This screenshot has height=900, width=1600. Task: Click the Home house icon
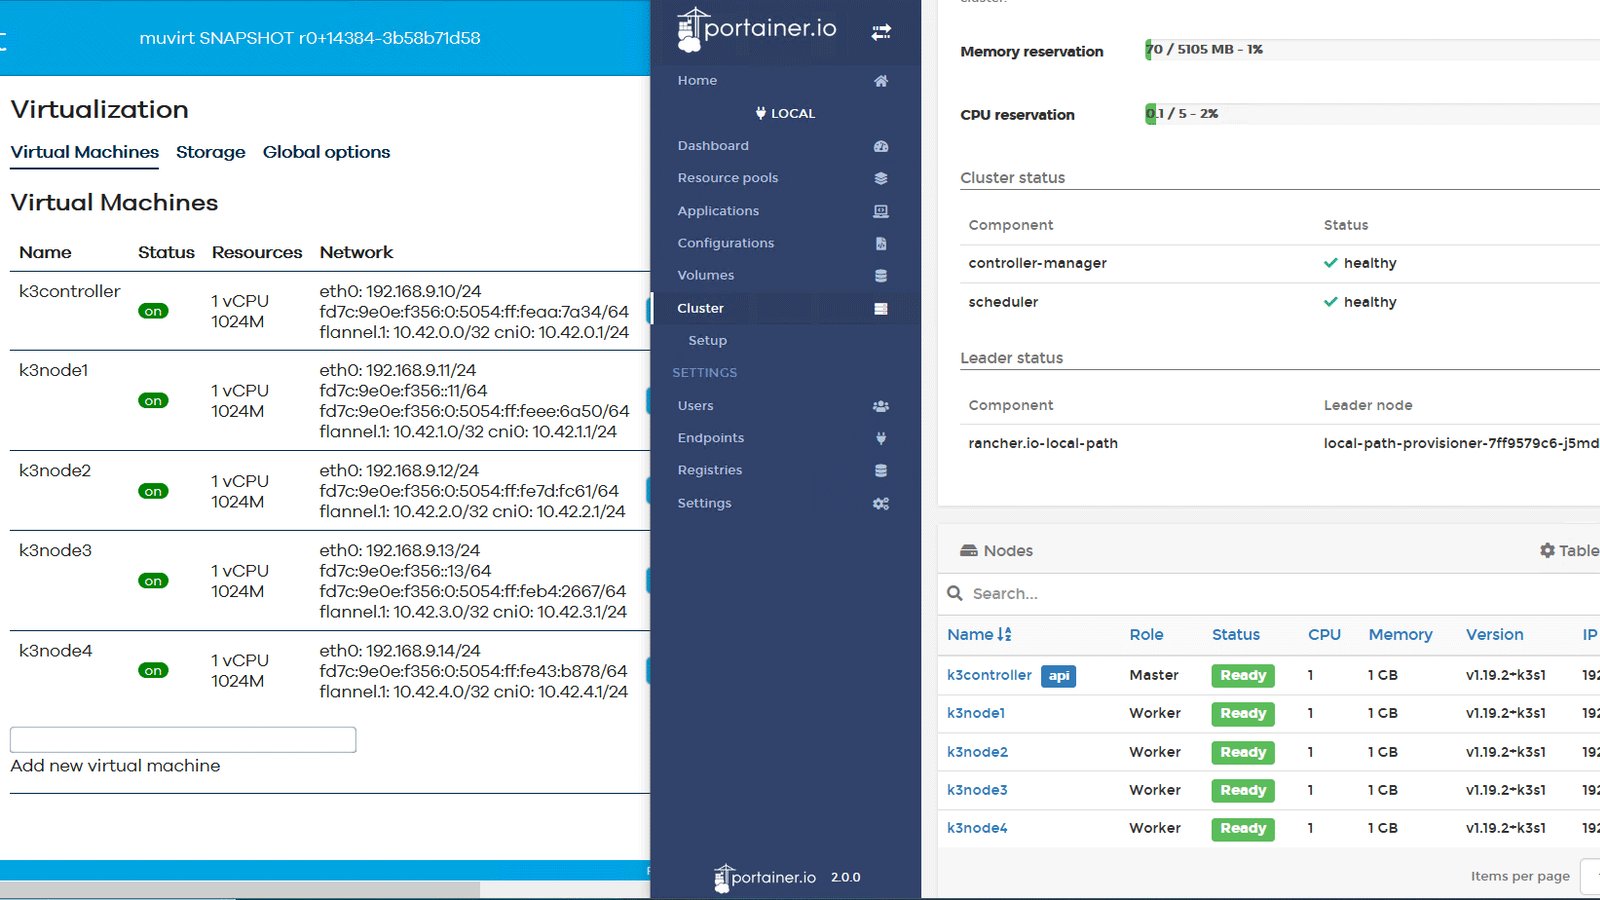coord(881,81)
